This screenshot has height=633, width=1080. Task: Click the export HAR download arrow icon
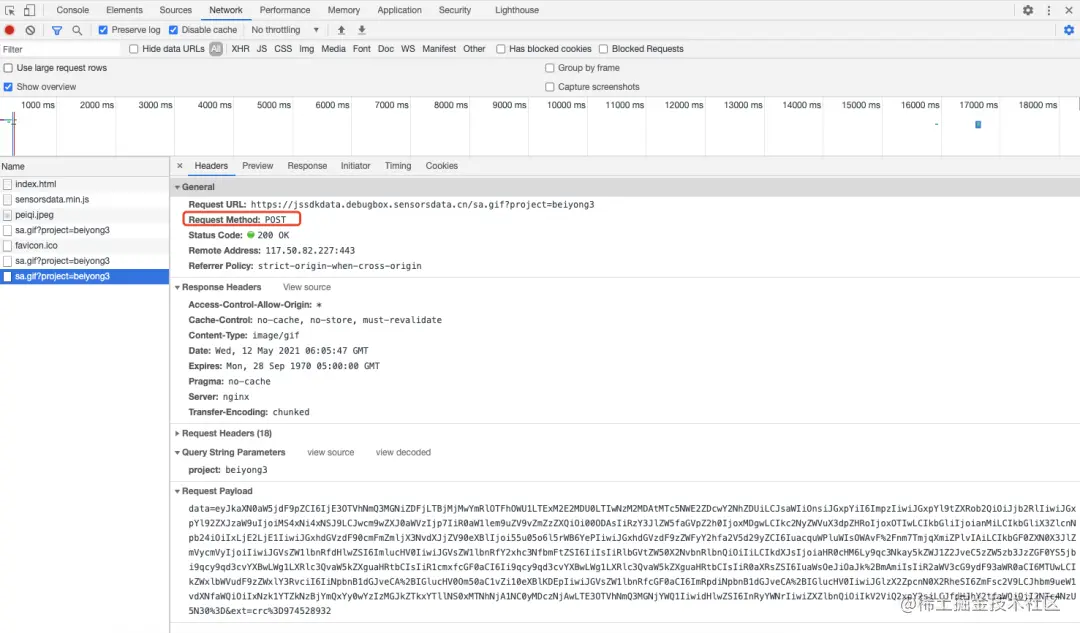click(x=362, y=30)
